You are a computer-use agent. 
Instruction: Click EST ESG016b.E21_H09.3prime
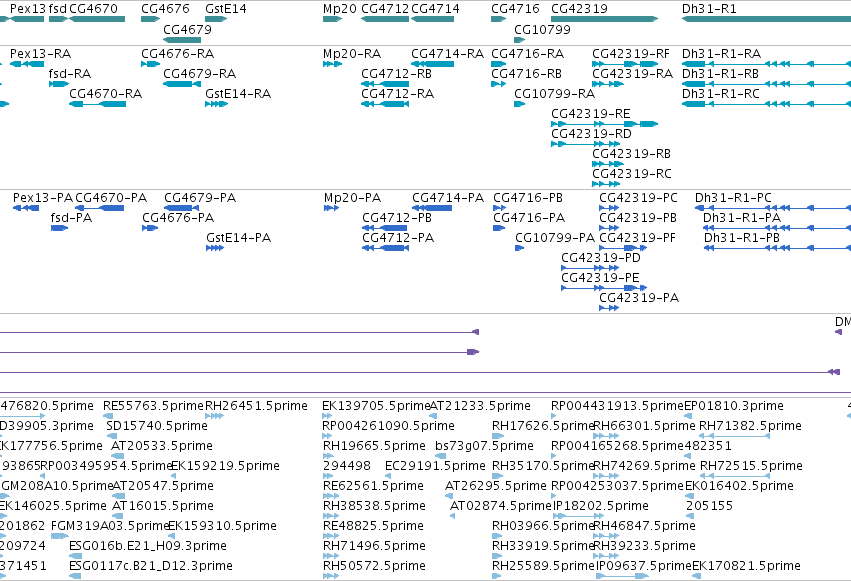click(148, 546)
